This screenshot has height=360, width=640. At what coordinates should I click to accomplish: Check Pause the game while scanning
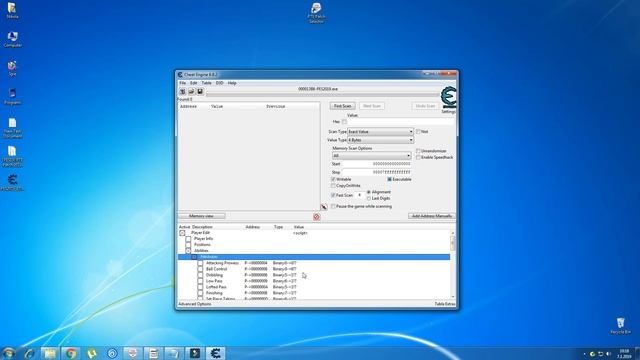[333, 207]
